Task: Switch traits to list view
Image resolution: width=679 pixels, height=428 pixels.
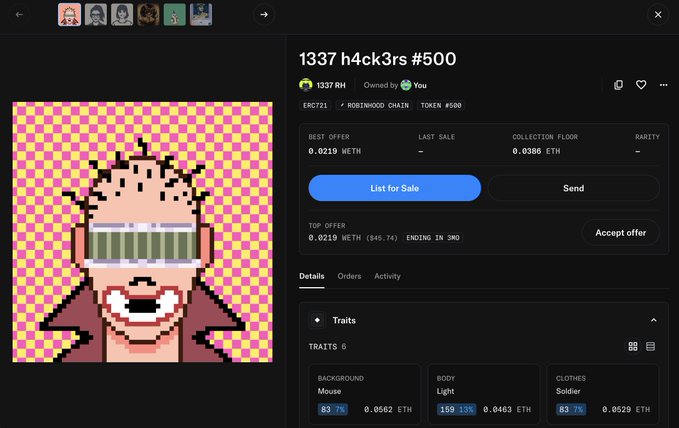Action: coord(650,346)
